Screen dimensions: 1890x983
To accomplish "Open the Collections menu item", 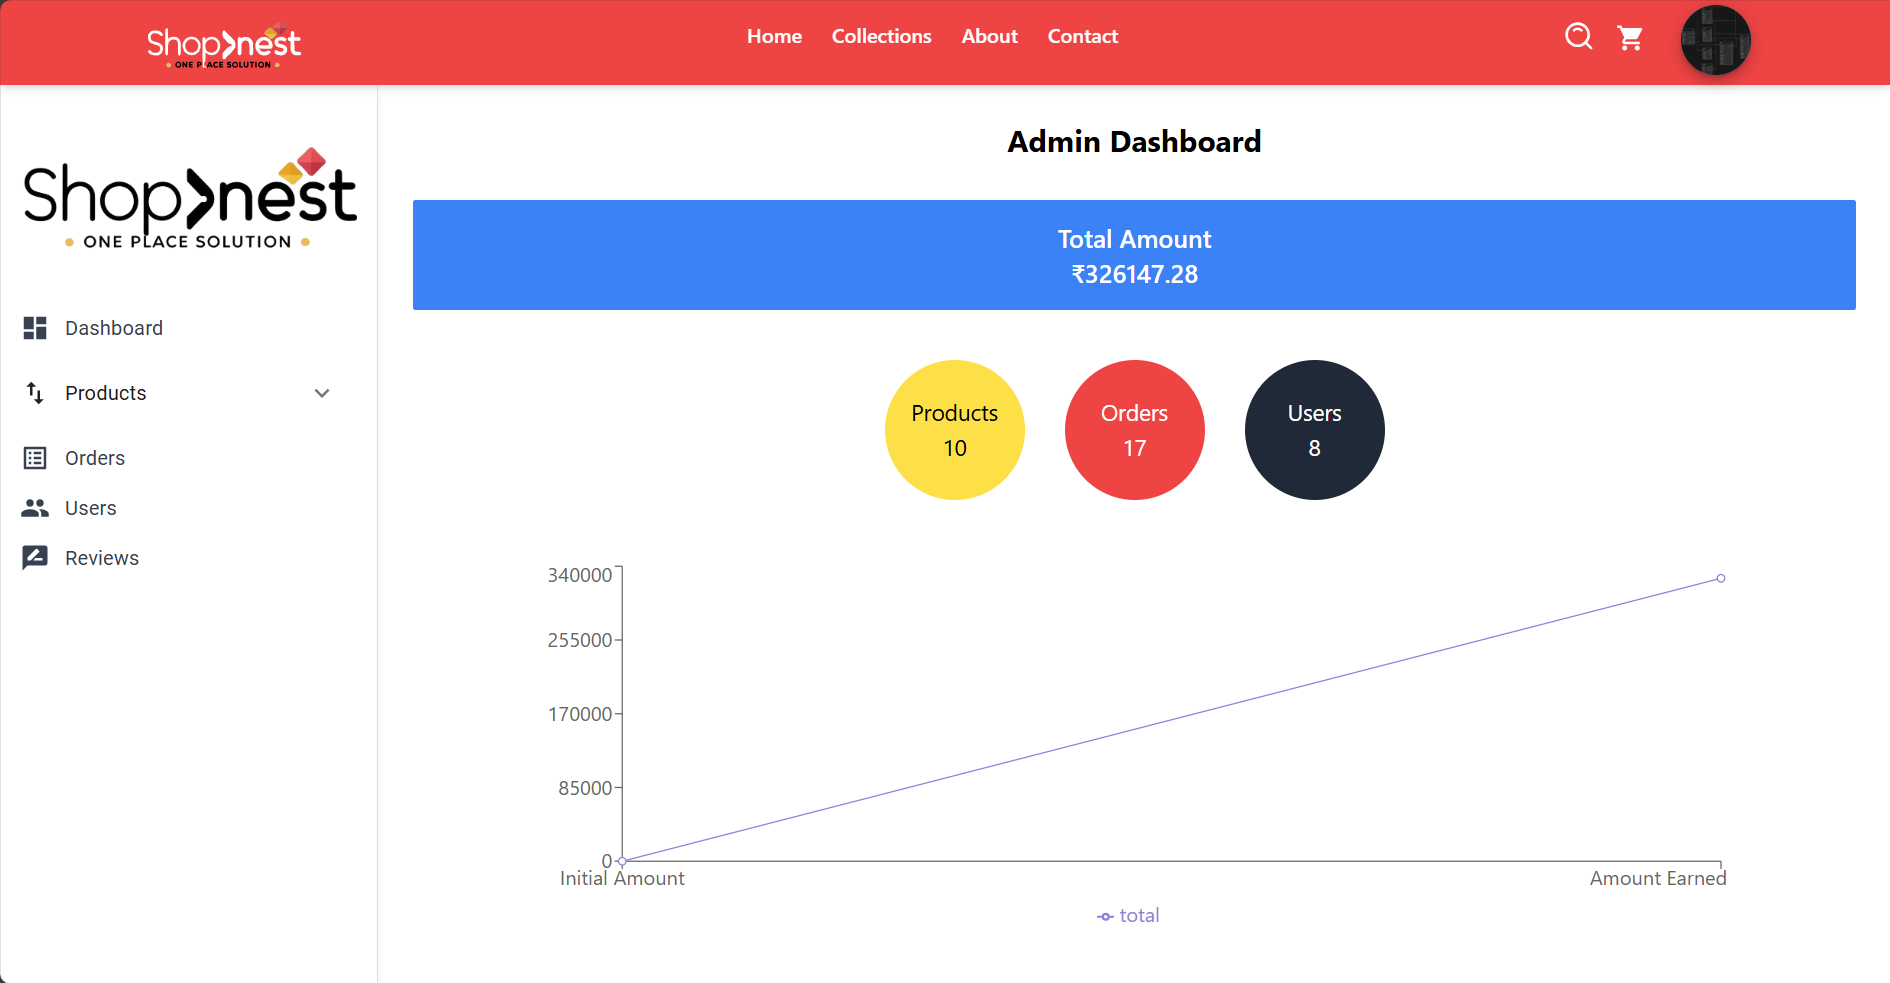I will pyautogui.click(x=881, y=36).
